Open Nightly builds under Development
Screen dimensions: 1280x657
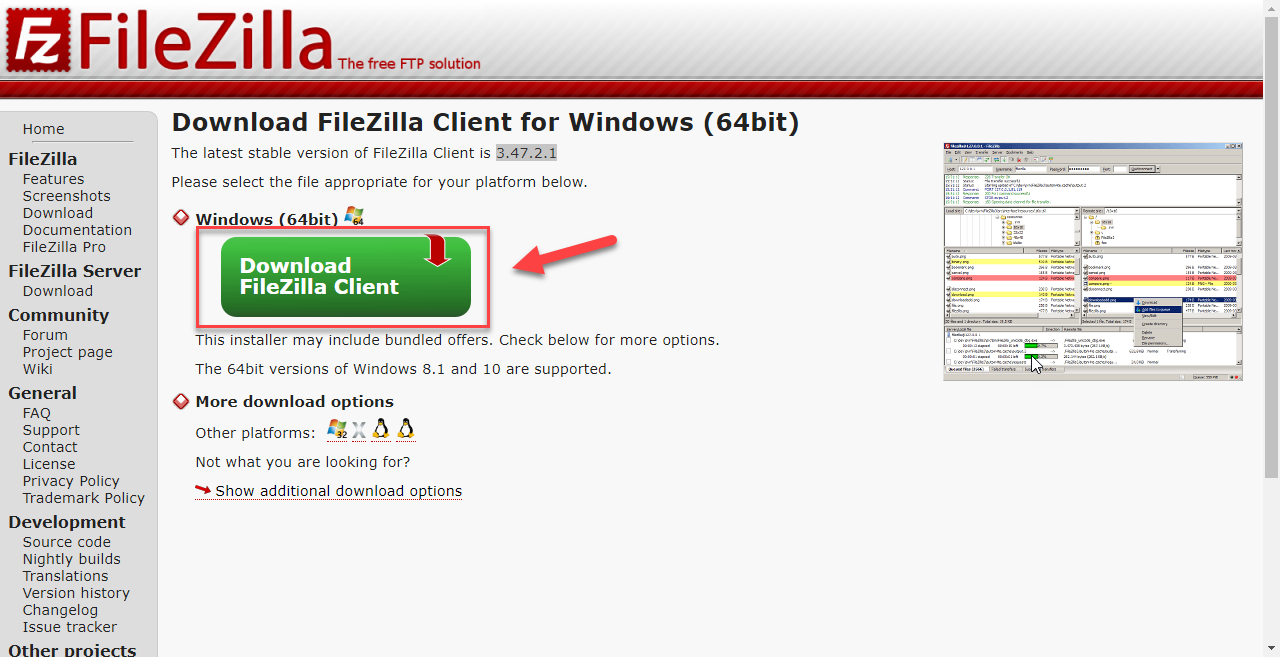point(72,559)
